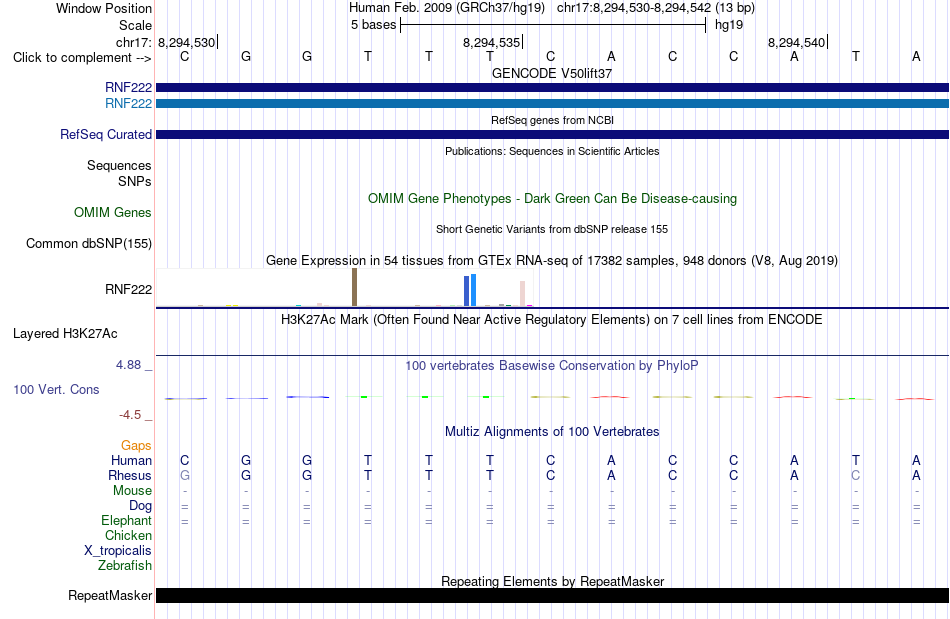Click position marker 8,294,540

pos(796,42)
